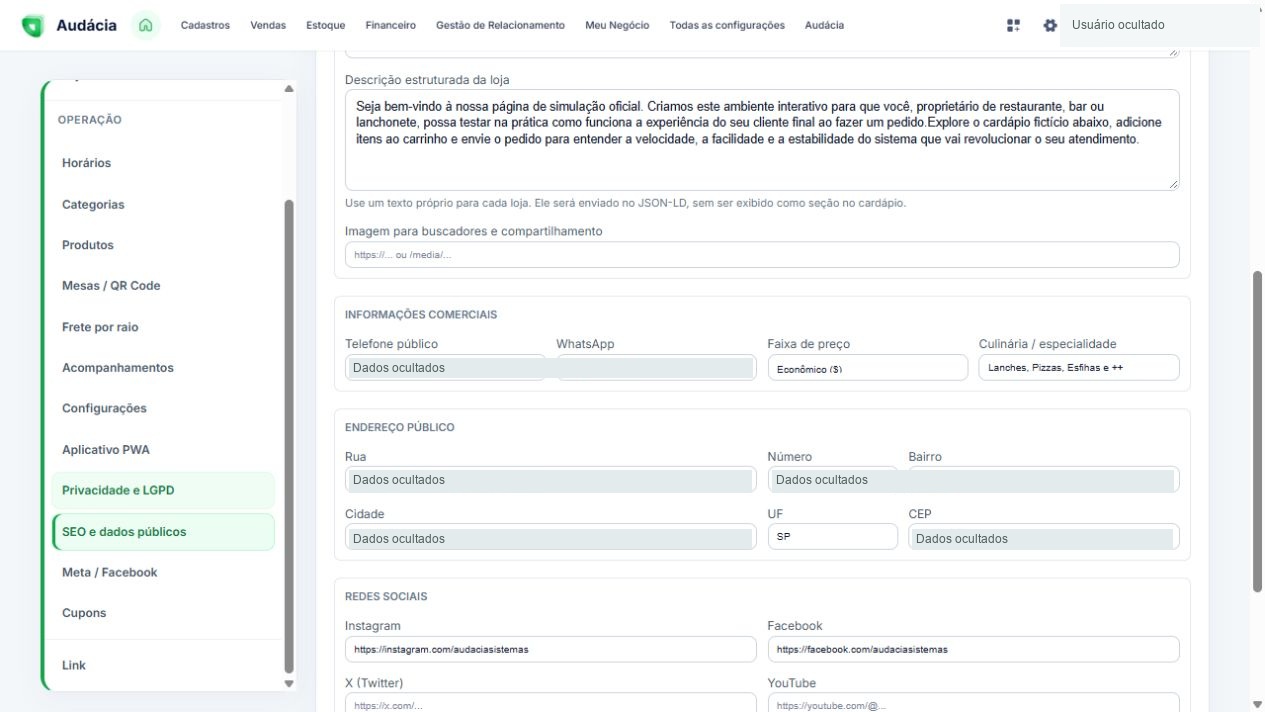The height and width of the screenshot is (712, 1265).
Task: Open the Vendas menu
Action: [x=268, y=25]
